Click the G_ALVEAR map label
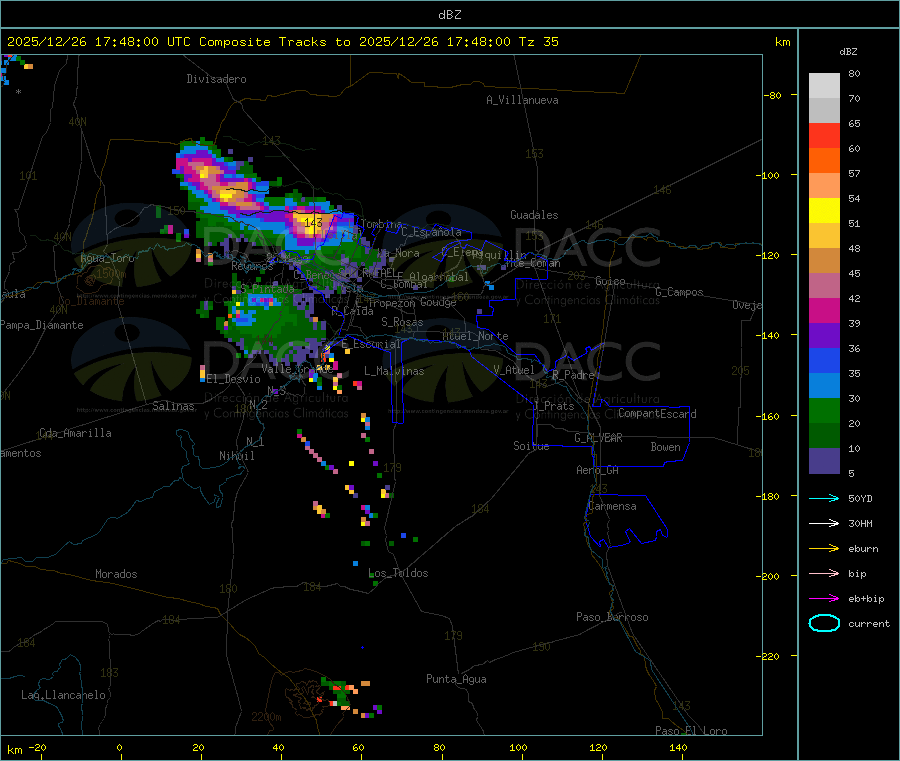This screenshot has height=761, width=900. 598,438
